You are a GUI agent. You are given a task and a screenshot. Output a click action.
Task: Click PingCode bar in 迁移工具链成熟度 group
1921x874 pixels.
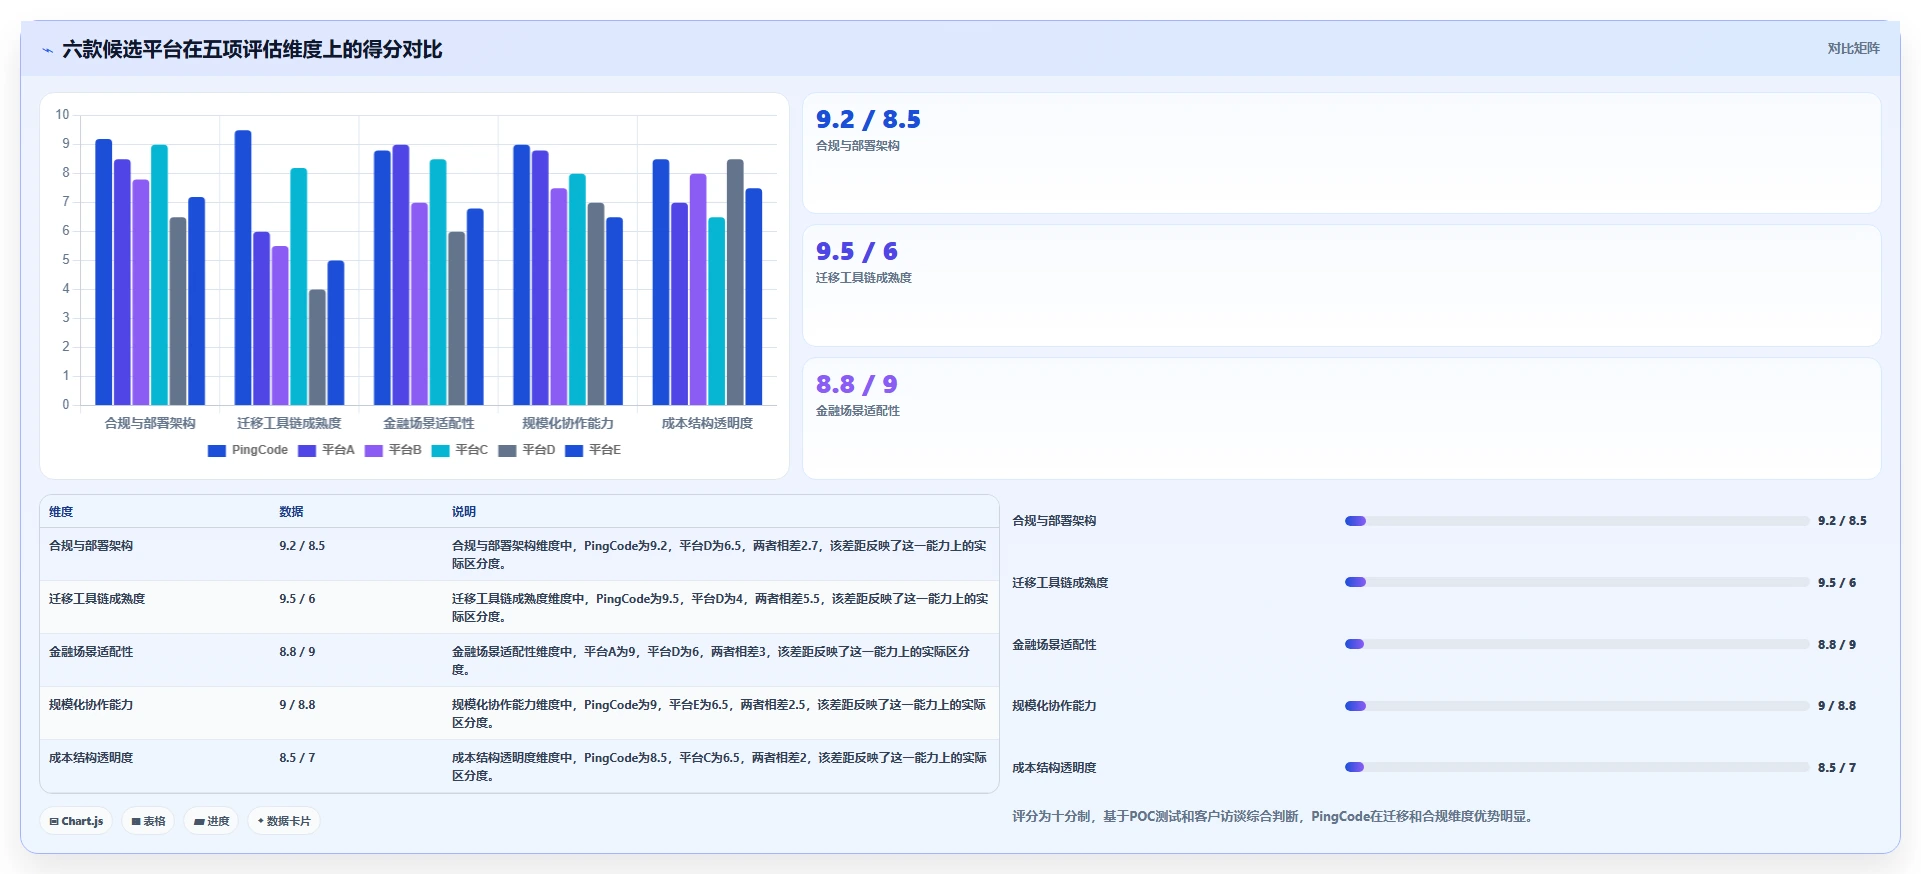click(243, 268)
